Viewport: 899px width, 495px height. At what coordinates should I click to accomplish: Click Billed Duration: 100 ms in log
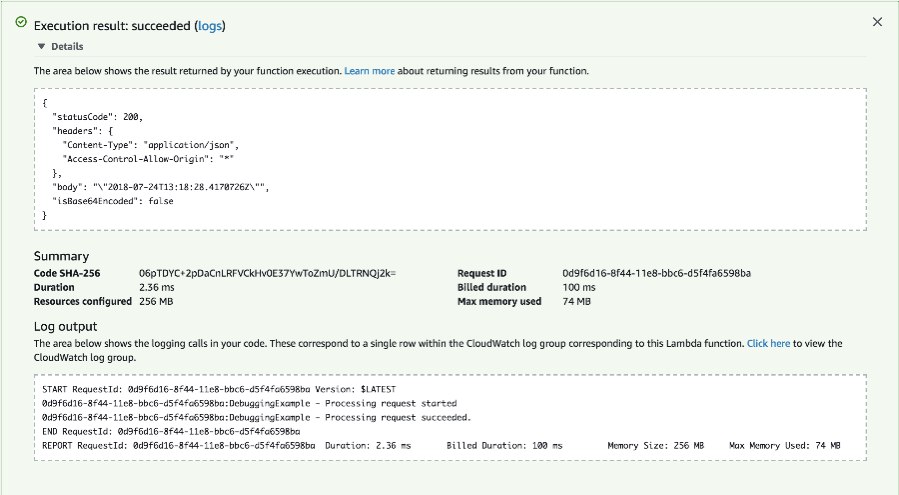pos(505,446)
